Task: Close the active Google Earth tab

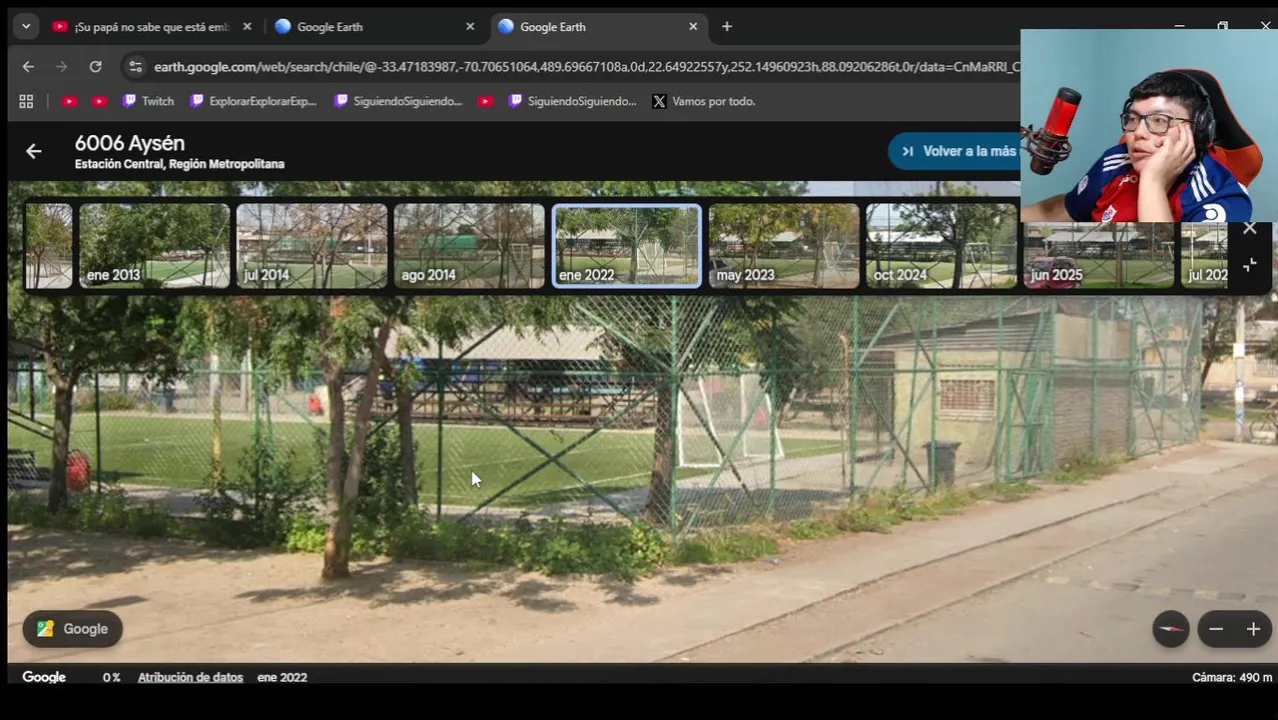Action: 693,27
